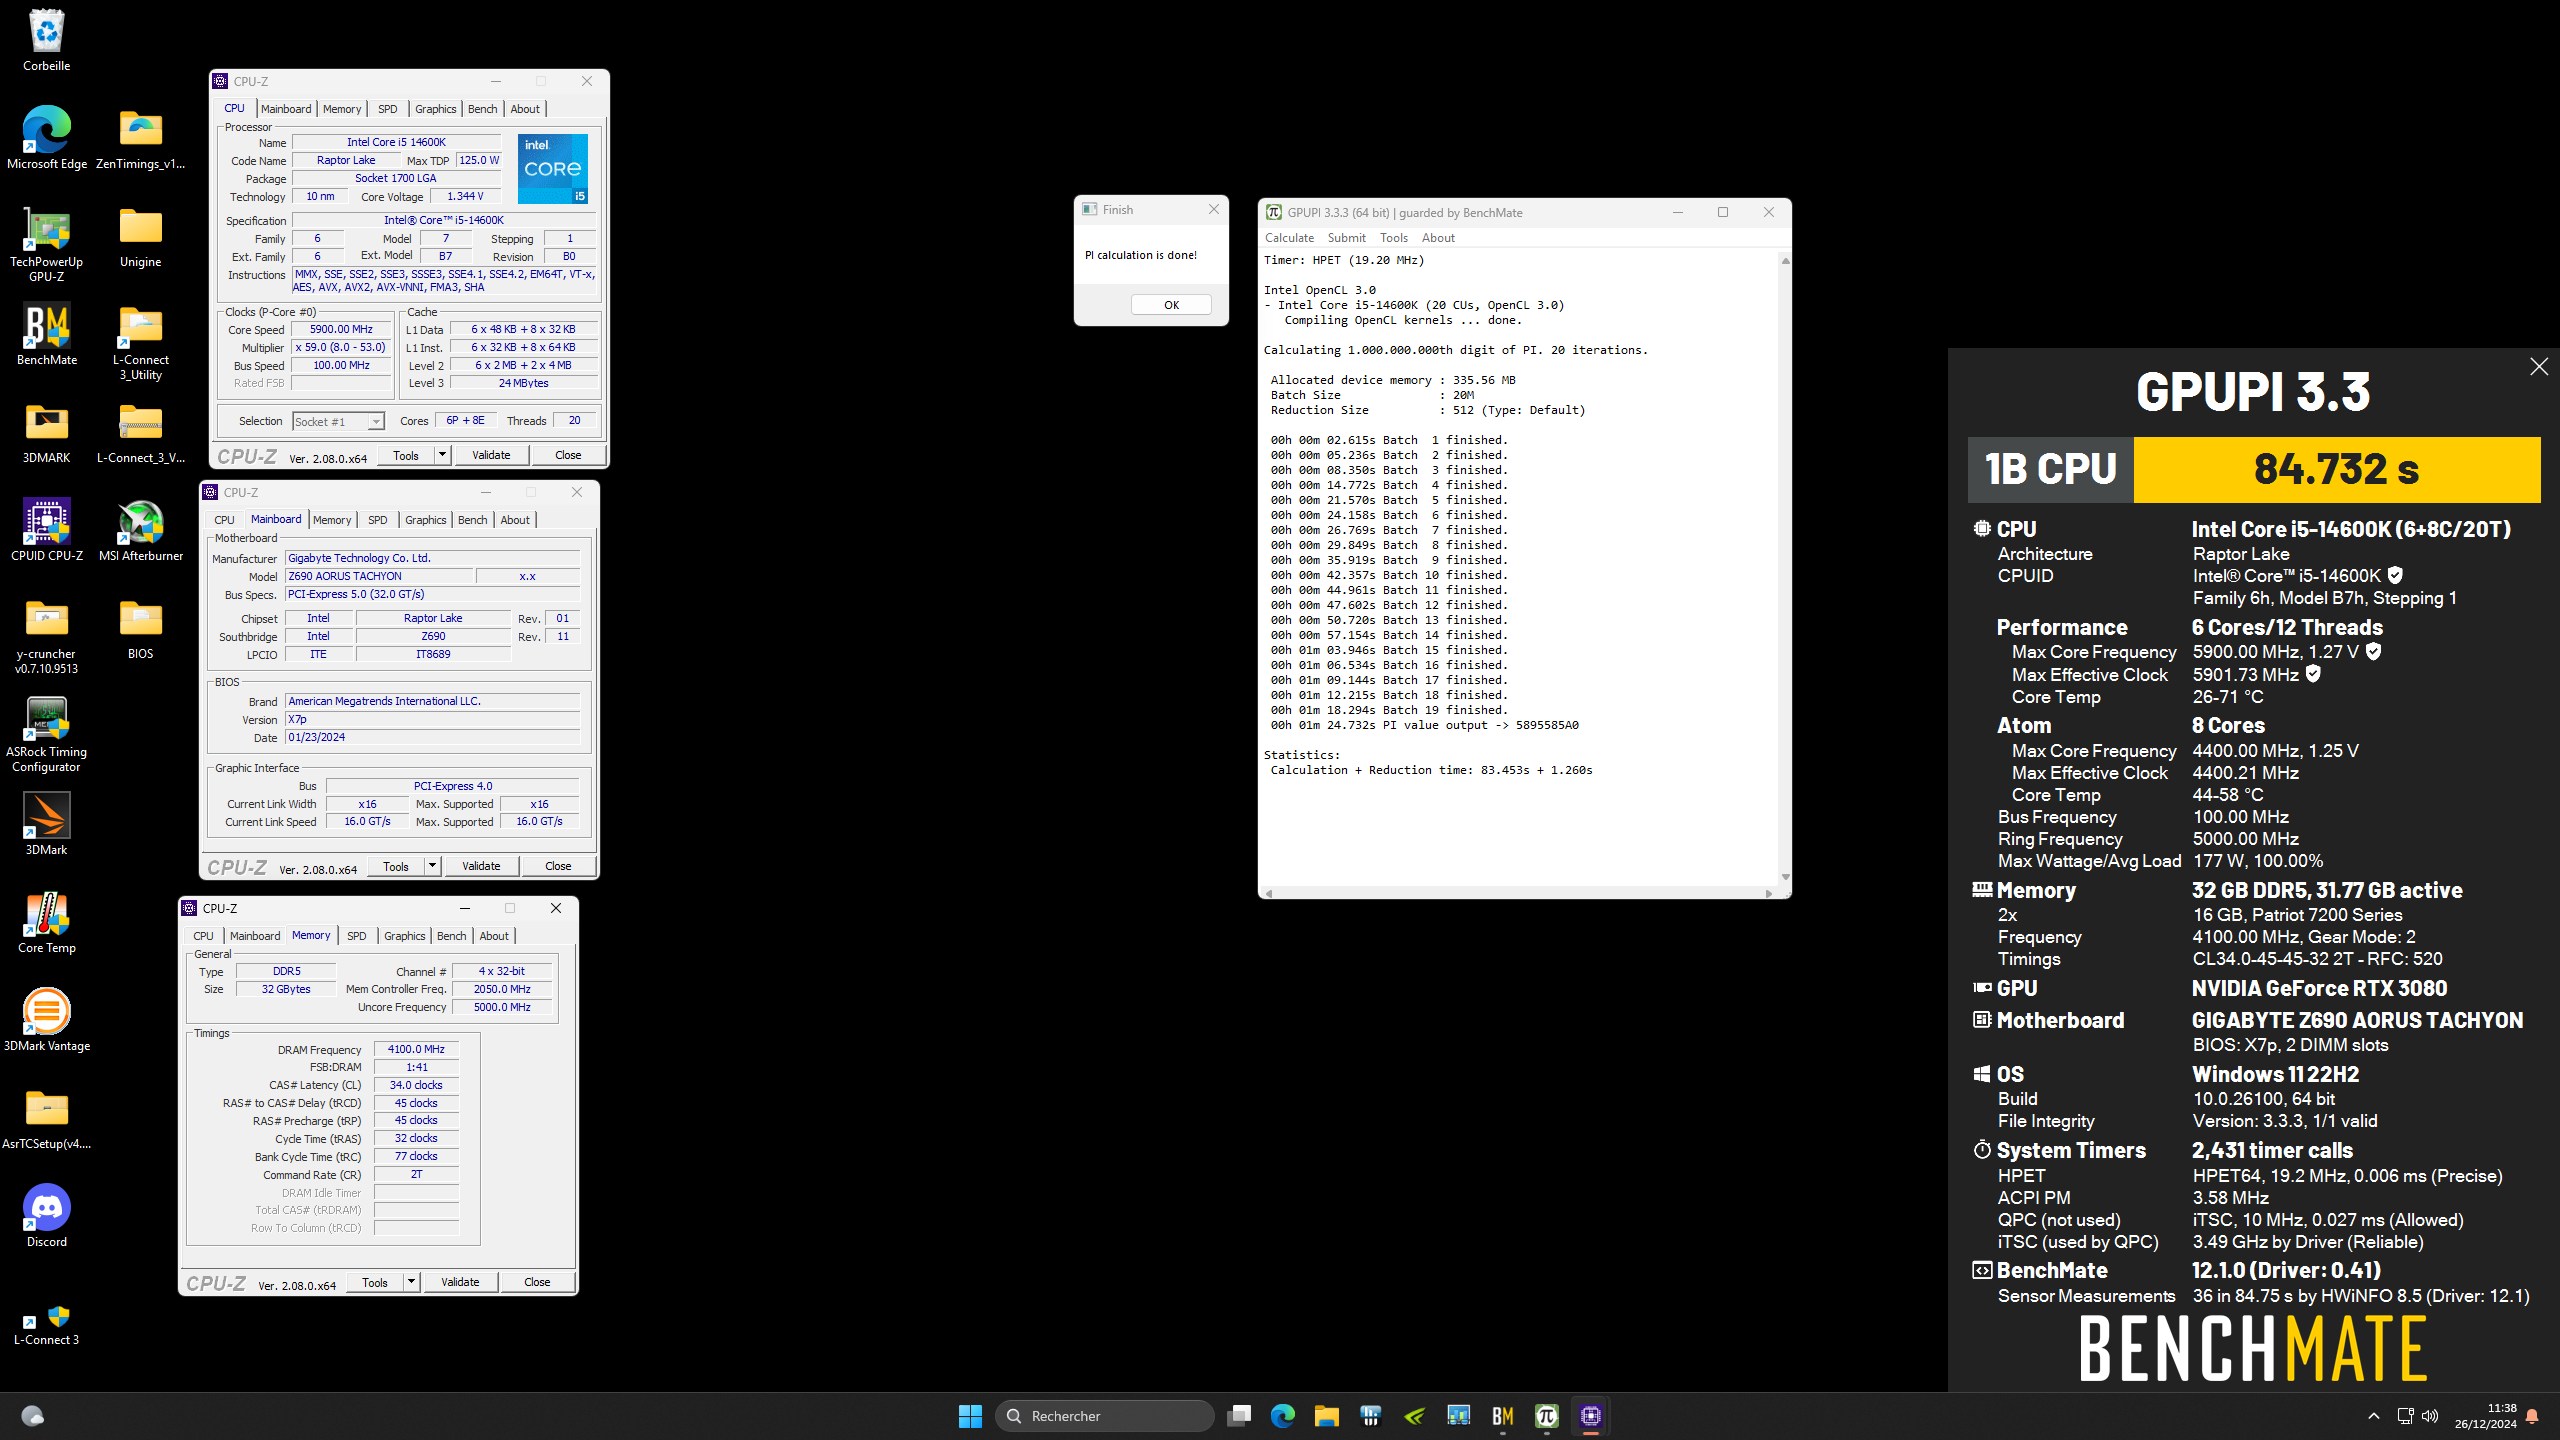This screenshot has height=1440, width=2560.
Task: Expand Tools dropdown arrow in Memory window
Action: point(411,1282)
